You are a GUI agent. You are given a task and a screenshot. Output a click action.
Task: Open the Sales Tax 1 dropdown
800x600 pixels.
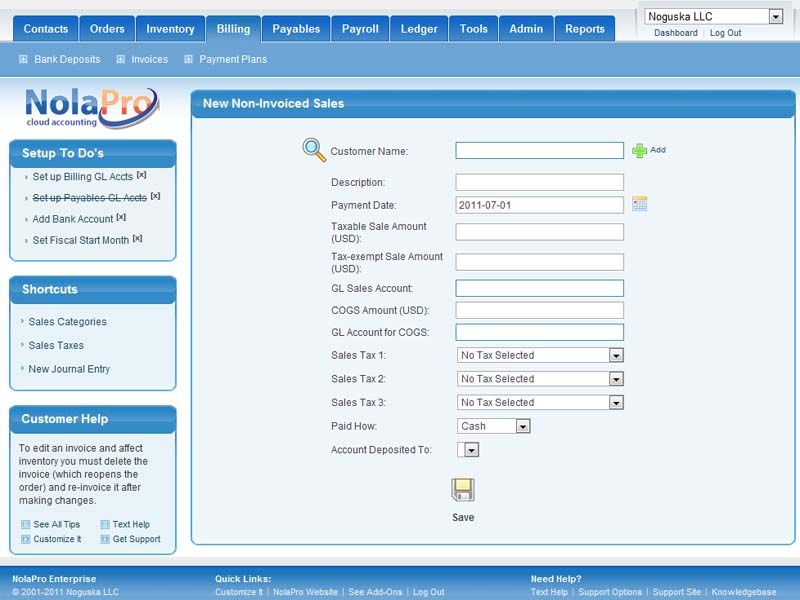point(616,355)
